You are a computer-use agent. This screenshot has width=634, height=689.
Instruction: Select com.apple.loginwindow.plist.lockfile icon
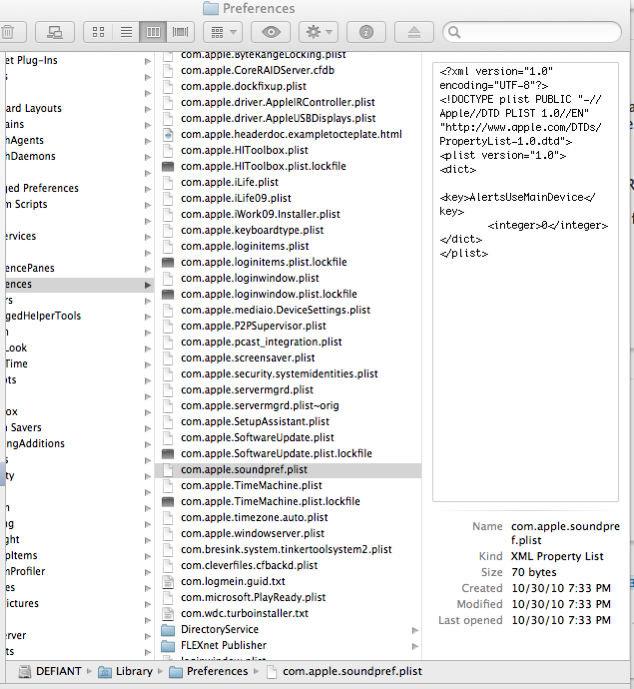pos(168,294)
